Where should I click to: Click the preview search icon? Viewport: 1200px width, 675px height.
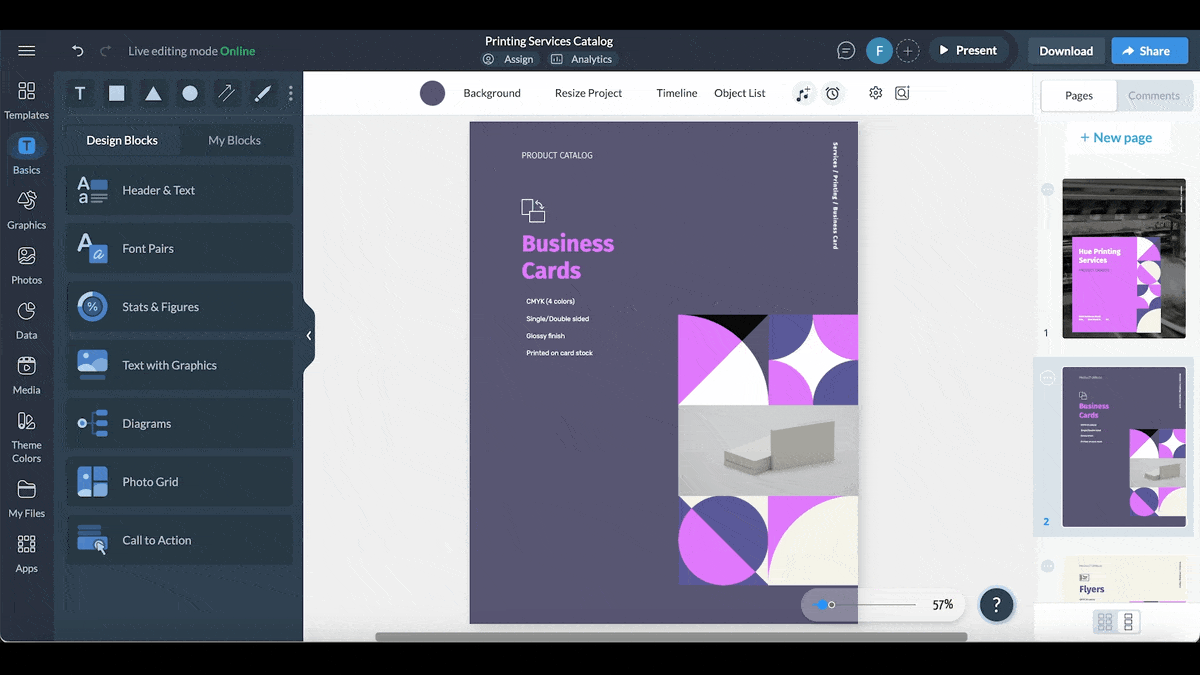pos(902,93)
